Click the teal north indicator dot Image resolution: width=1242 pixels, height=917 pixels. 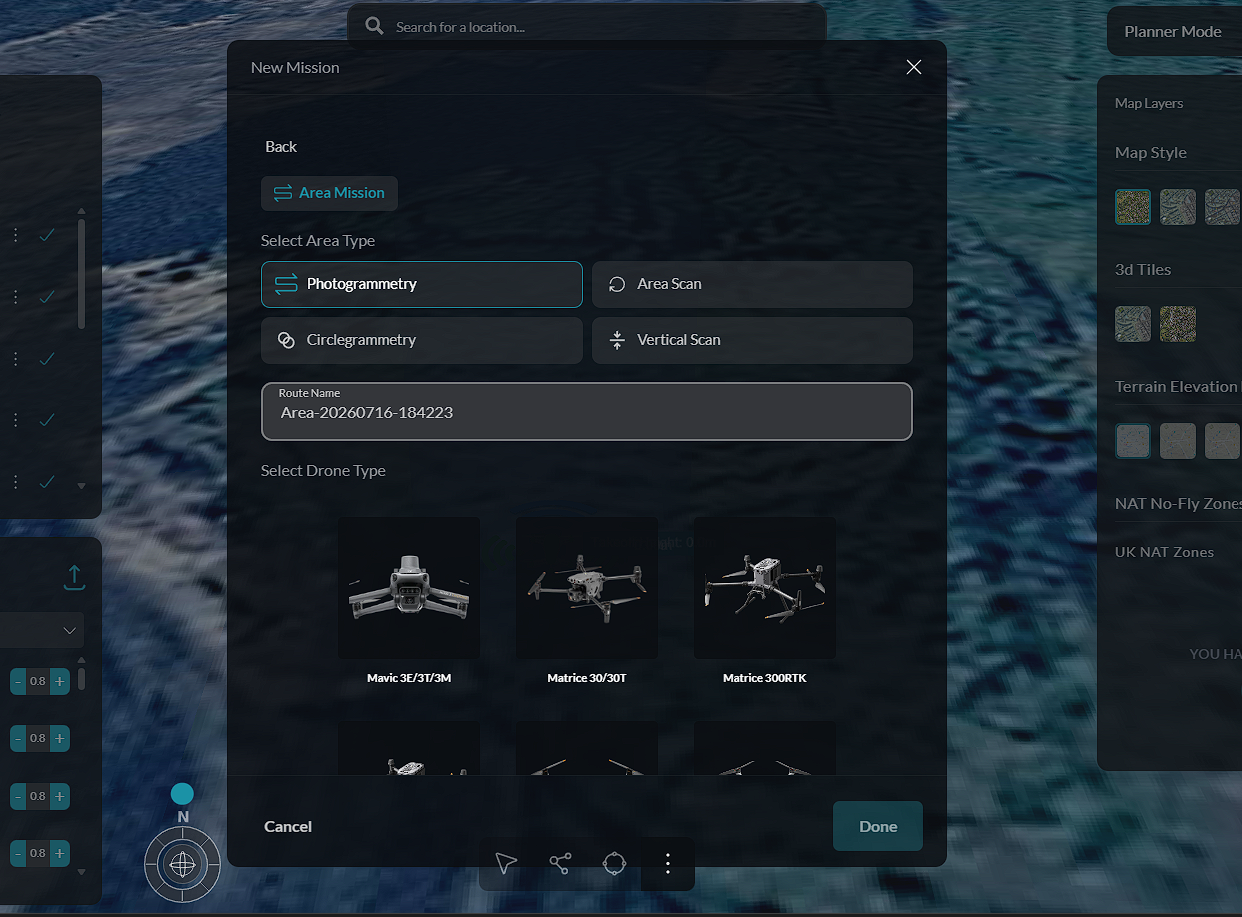182,794
